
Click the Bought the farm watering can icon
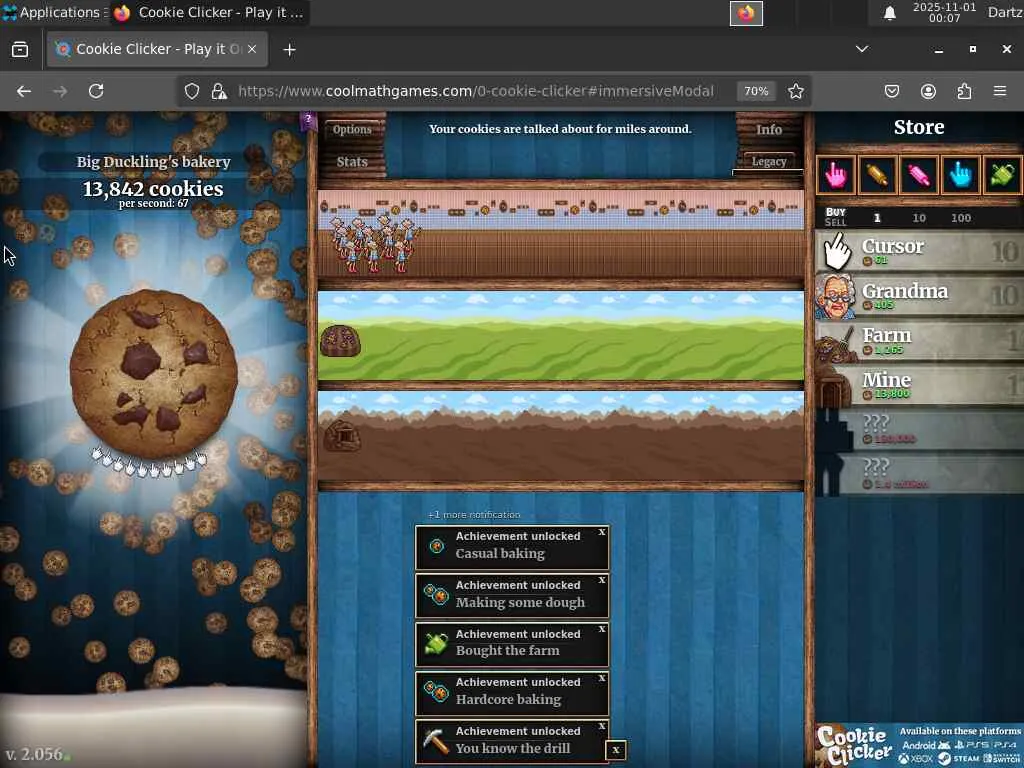436,644
